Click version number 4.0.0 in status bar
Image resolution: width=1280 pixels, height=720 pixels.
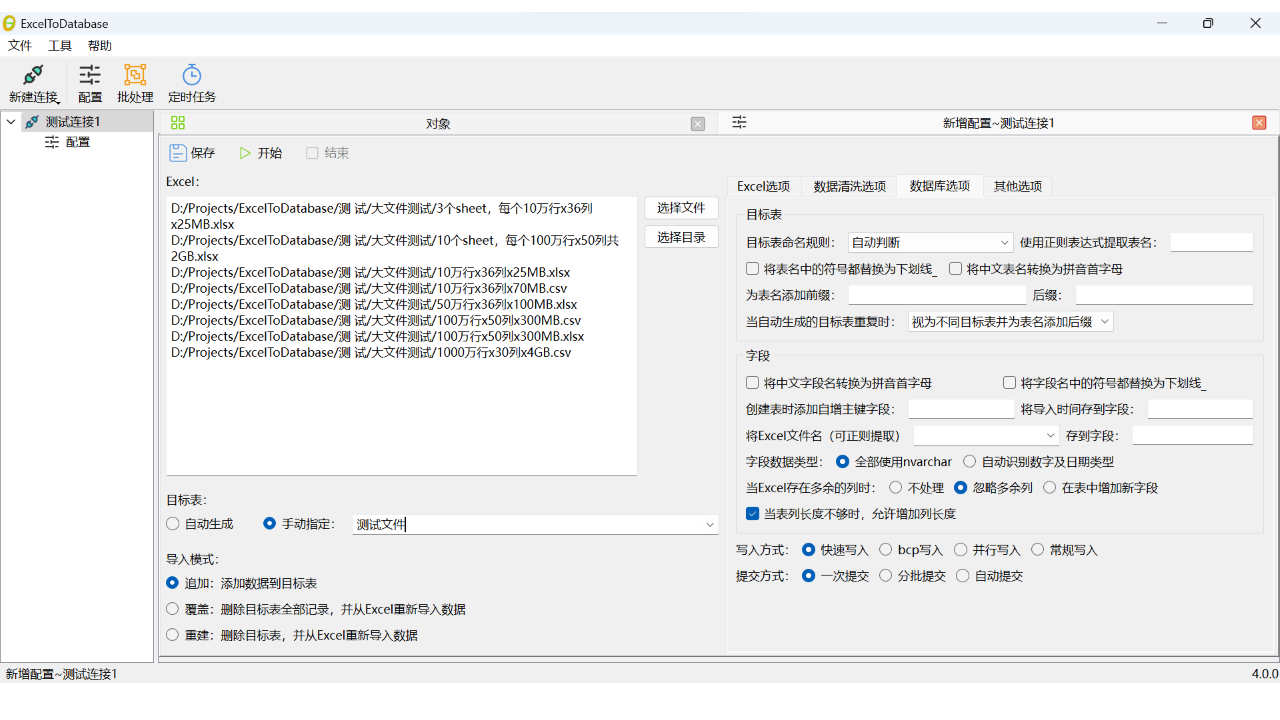pos(1264,674)
